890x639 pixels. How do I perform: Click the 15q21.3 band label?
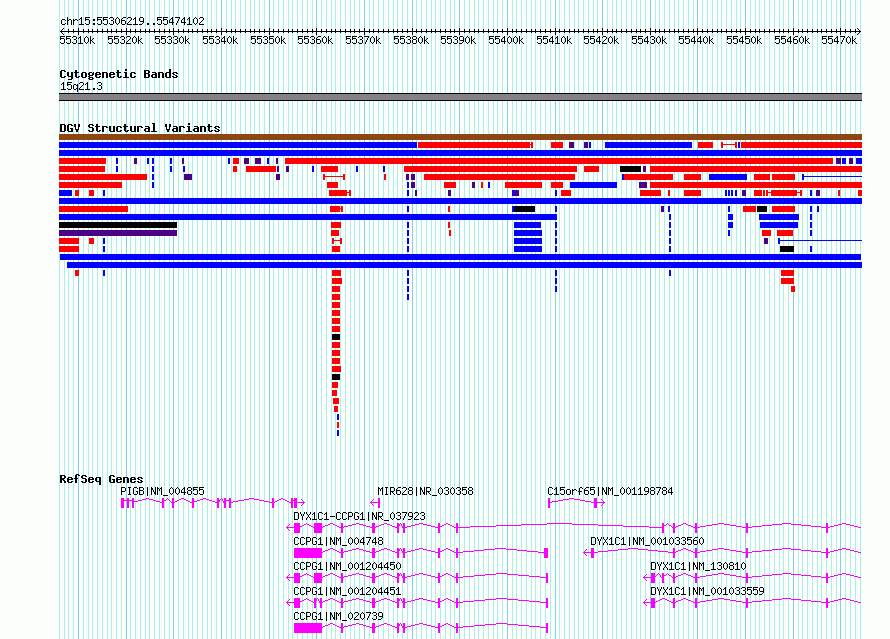click(81, 86)
